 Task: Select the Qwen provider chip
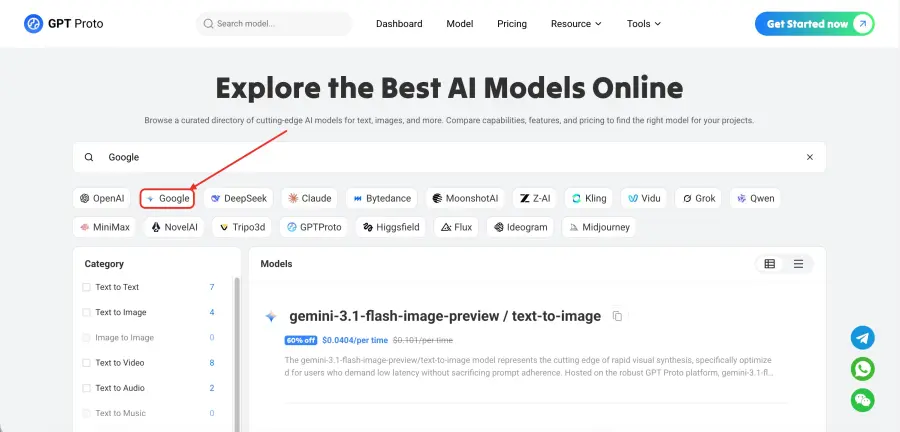tap(755, 199)
